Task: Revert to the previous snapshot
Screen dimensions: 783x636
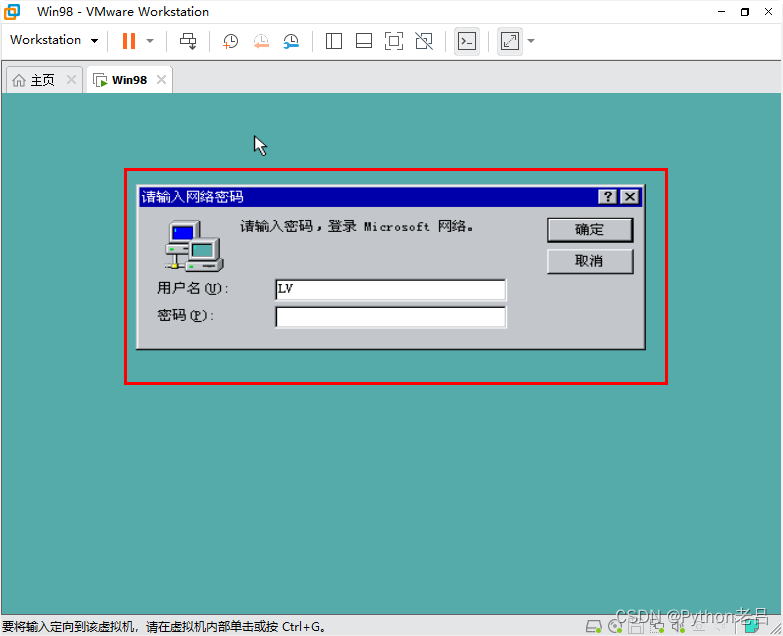Action: pos(261,41)
